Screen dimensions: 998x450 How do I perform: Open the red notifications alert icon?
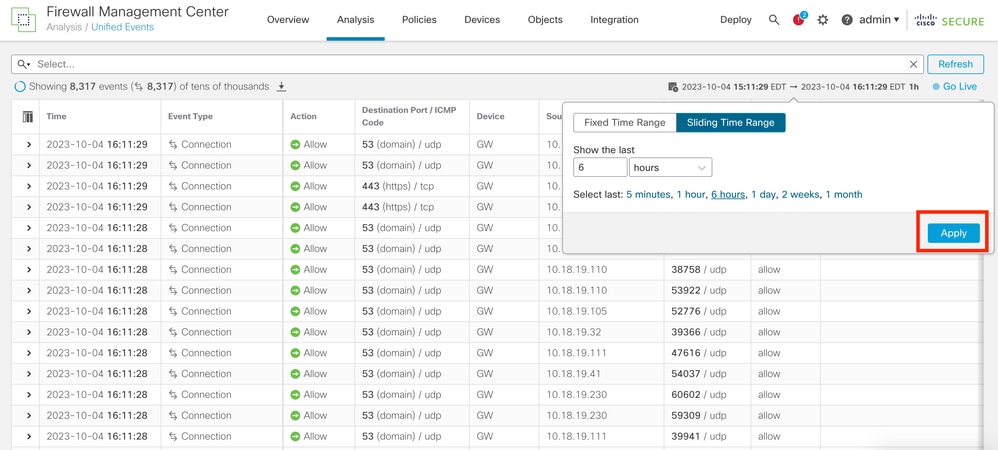pos(799,20)
